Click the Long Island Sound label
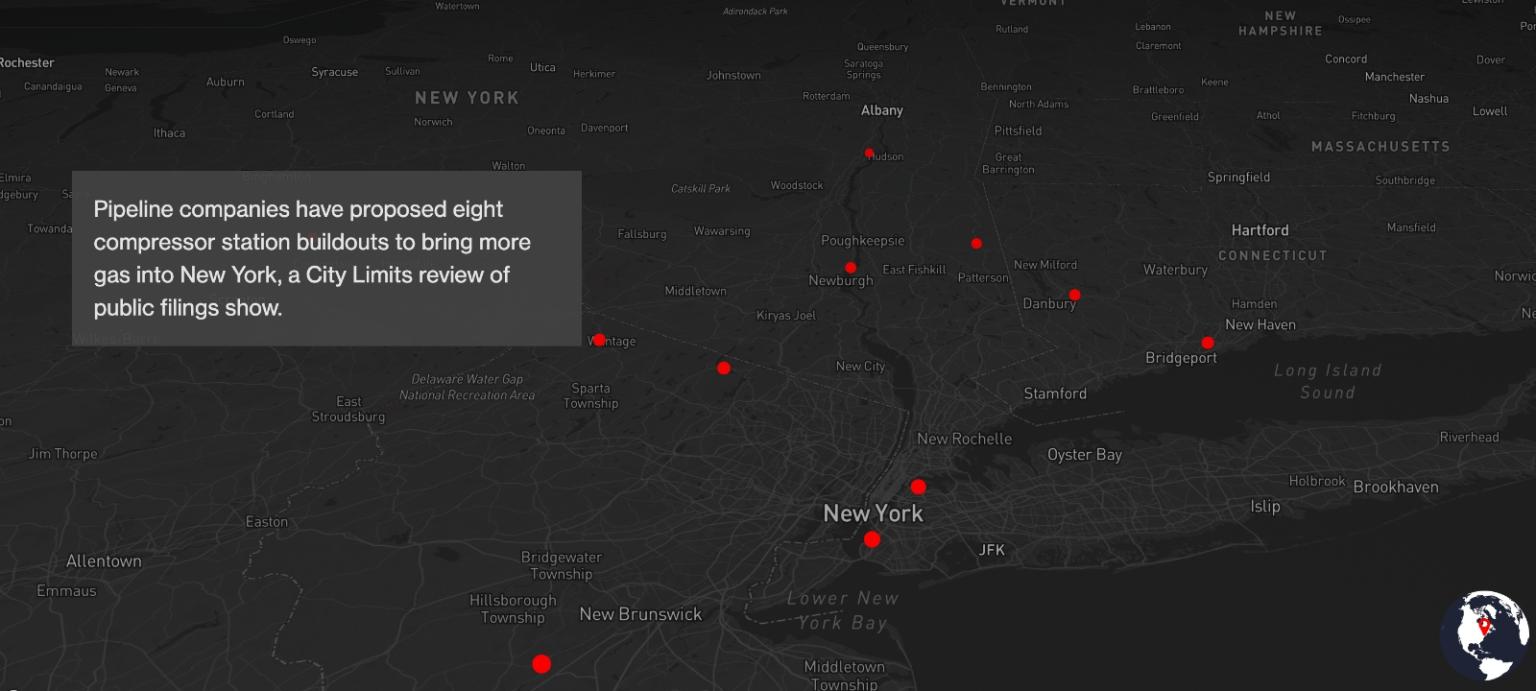This screenshot has width=1536, height=691. coord(1327,381)
